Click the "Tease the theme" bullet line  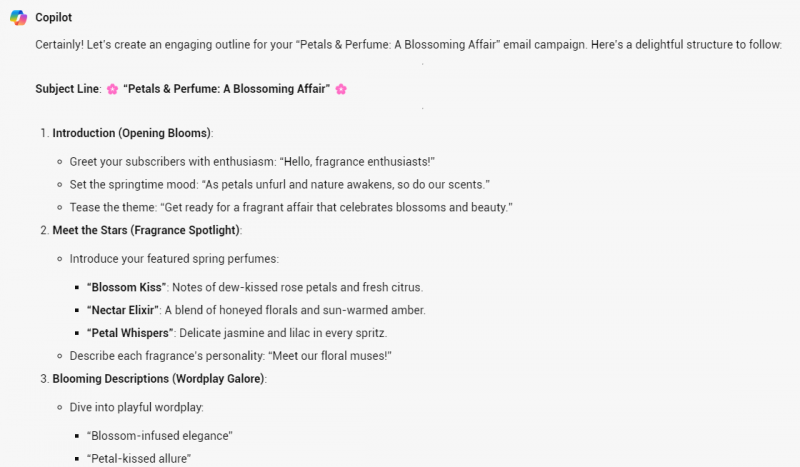pos(291,207)
